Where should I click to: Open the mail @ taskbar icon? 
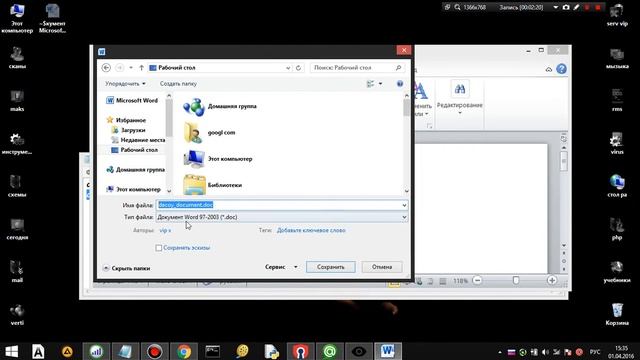click(329, 351)
